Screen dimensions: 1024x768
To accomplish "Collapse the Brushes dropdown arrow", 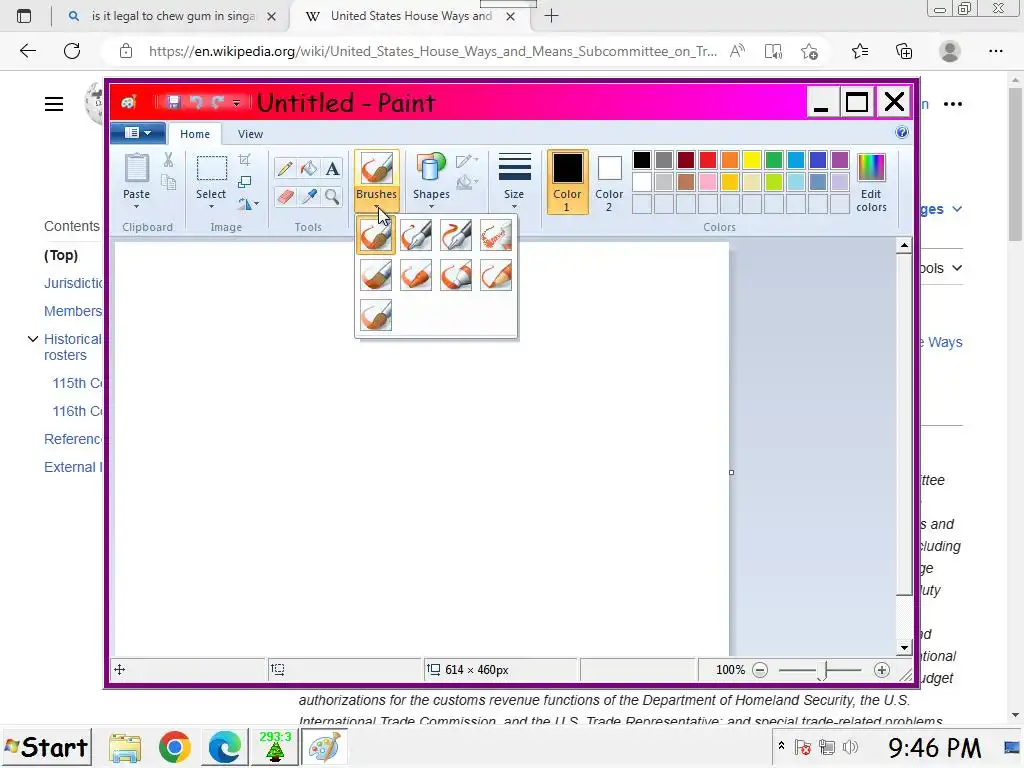I will (377, 207).
